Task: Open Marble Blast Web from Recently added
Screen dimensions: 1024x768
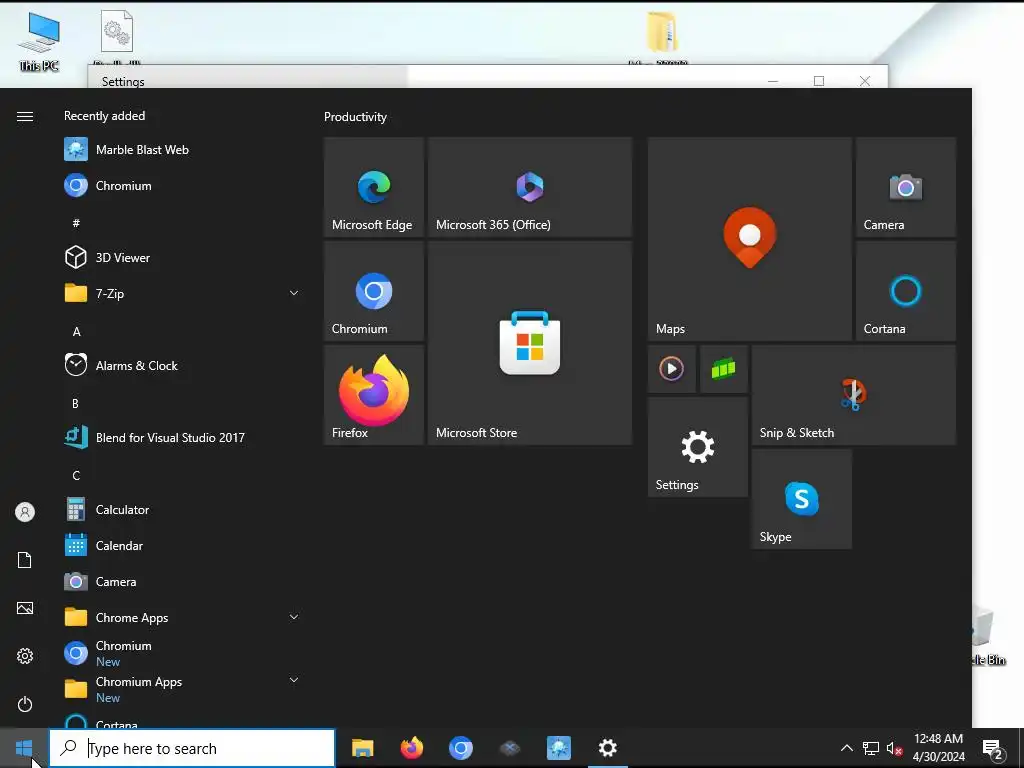Action: (182, 150)
